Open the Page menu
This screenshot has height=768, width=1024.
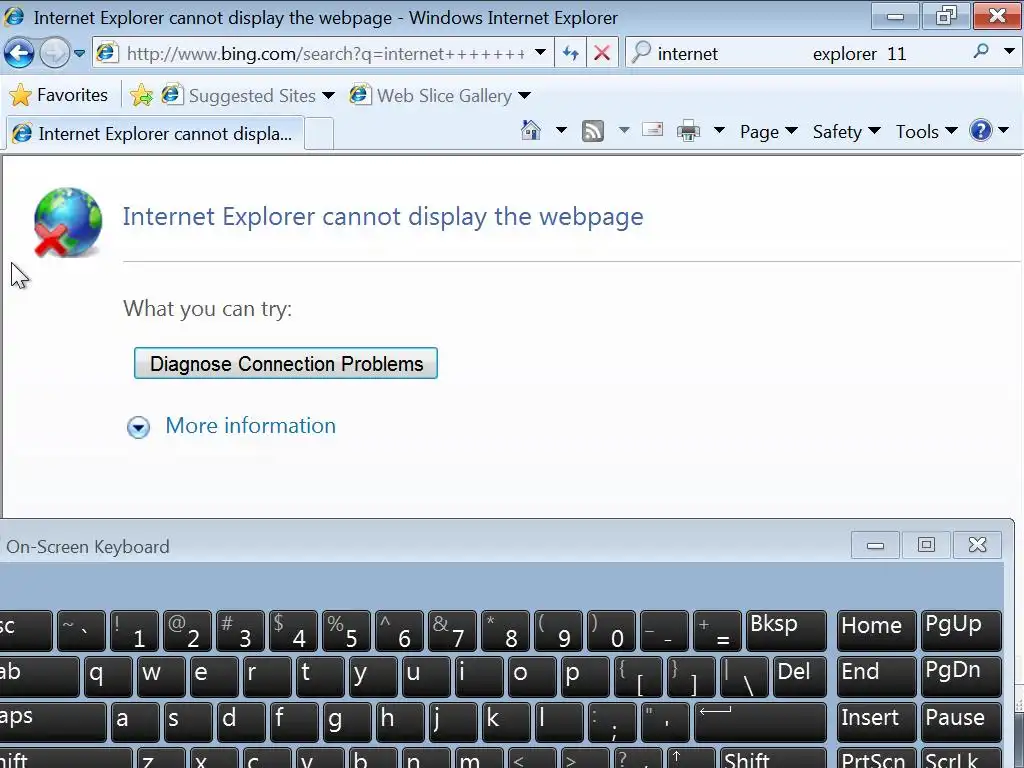[x=768, y=132]
